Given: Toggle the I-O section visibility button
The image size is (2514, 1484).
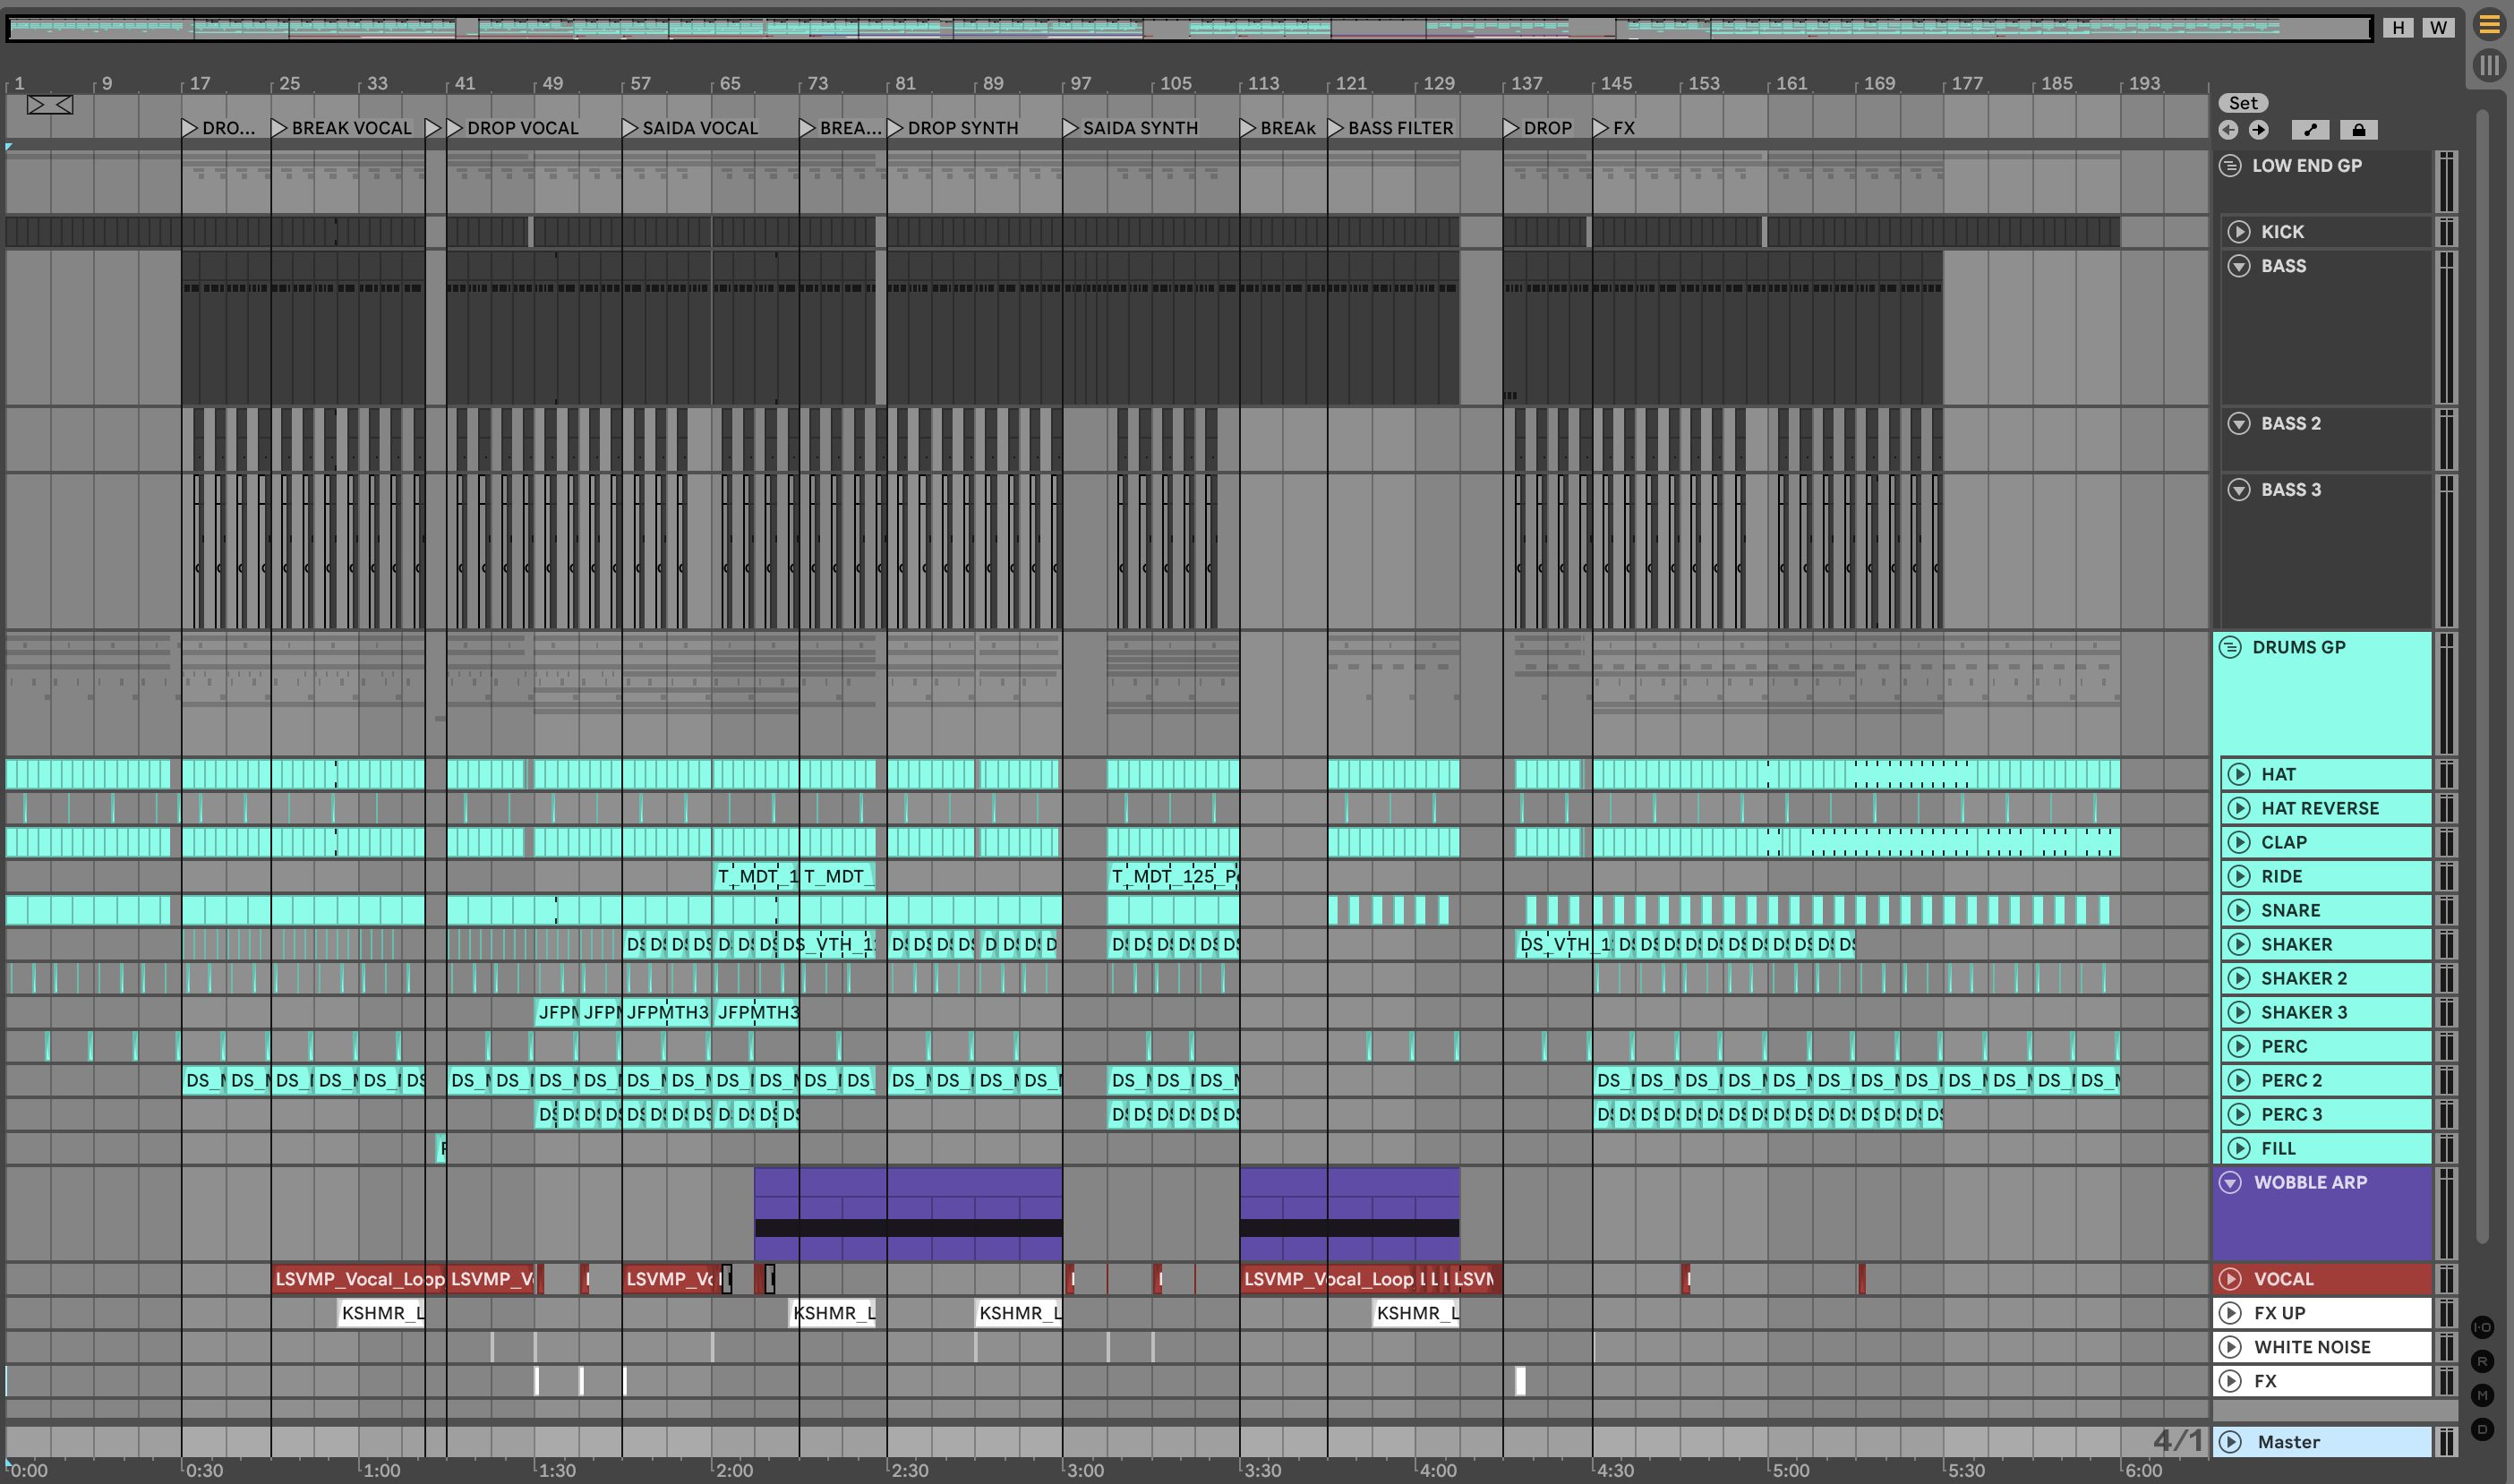Looking at the screenshot, I should (2483, 1328).
